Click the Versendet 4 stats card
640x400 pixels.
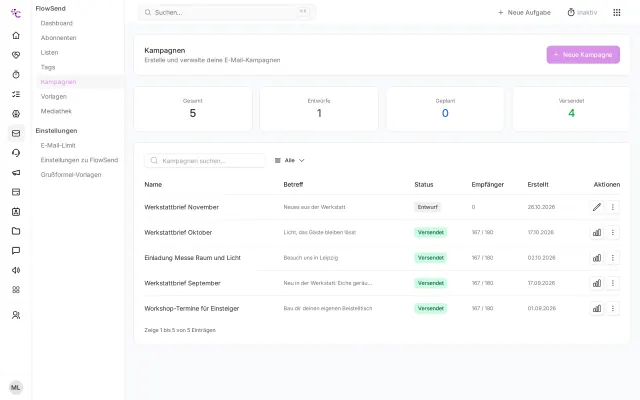tap(571, 109)
